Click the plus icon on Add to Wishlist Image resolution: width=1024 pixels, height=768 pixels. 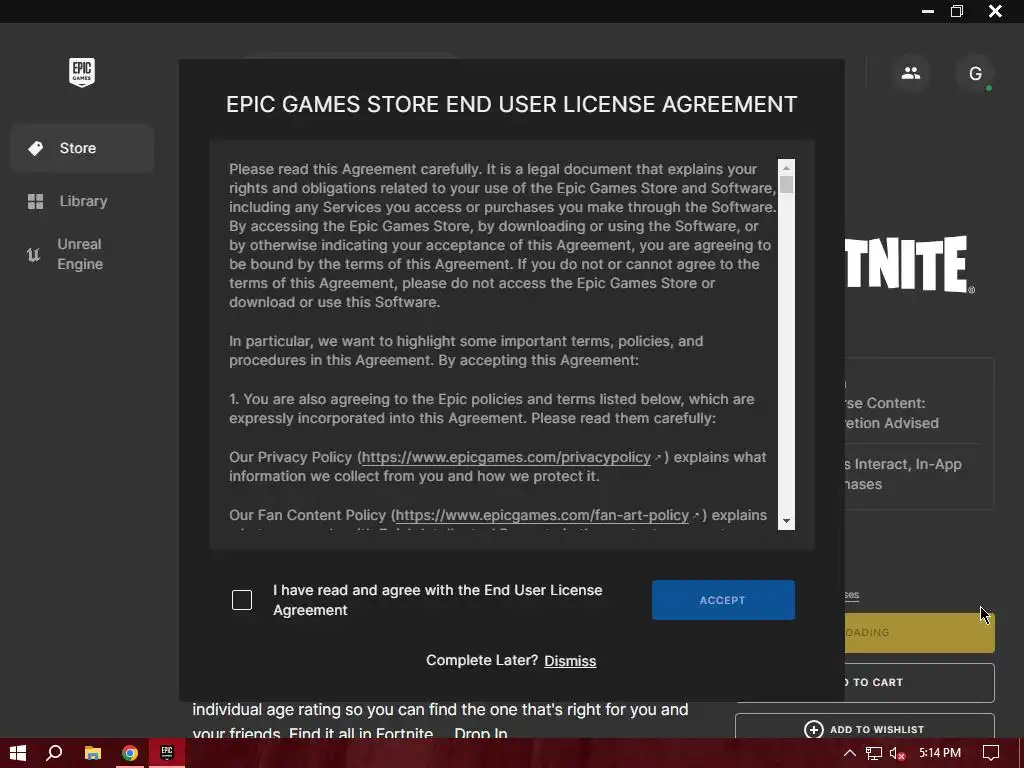coord(813,729)
